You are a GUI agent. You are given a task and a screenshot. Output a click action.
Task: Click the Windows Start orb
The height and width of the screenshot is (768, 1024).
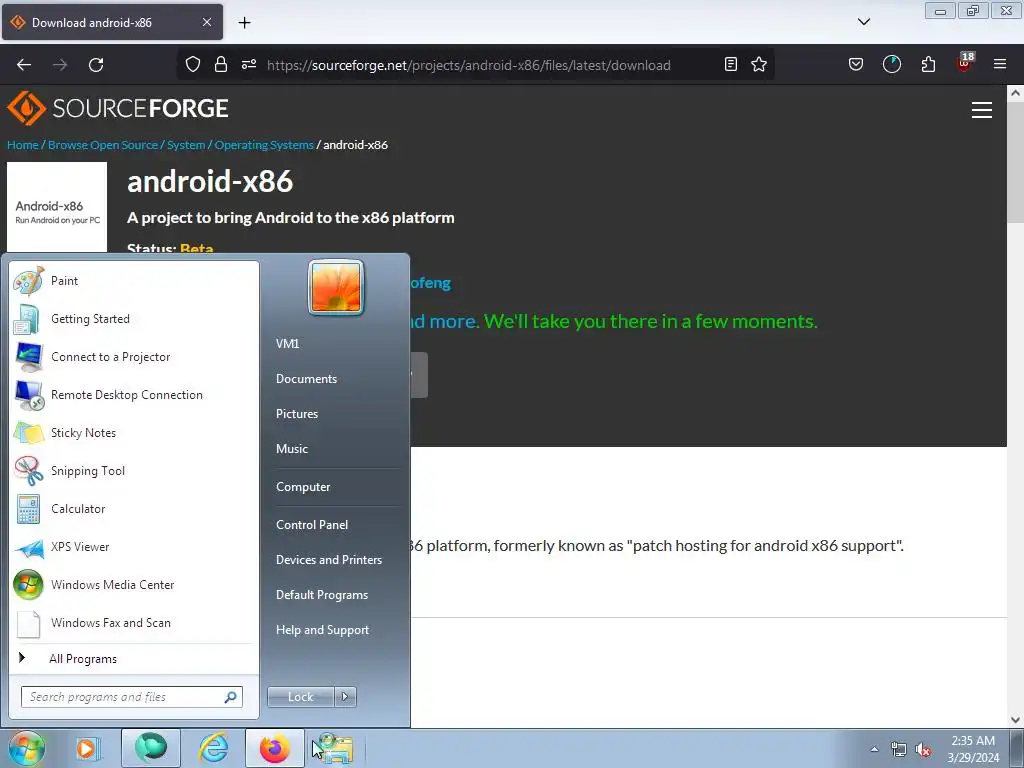[26, 748]
